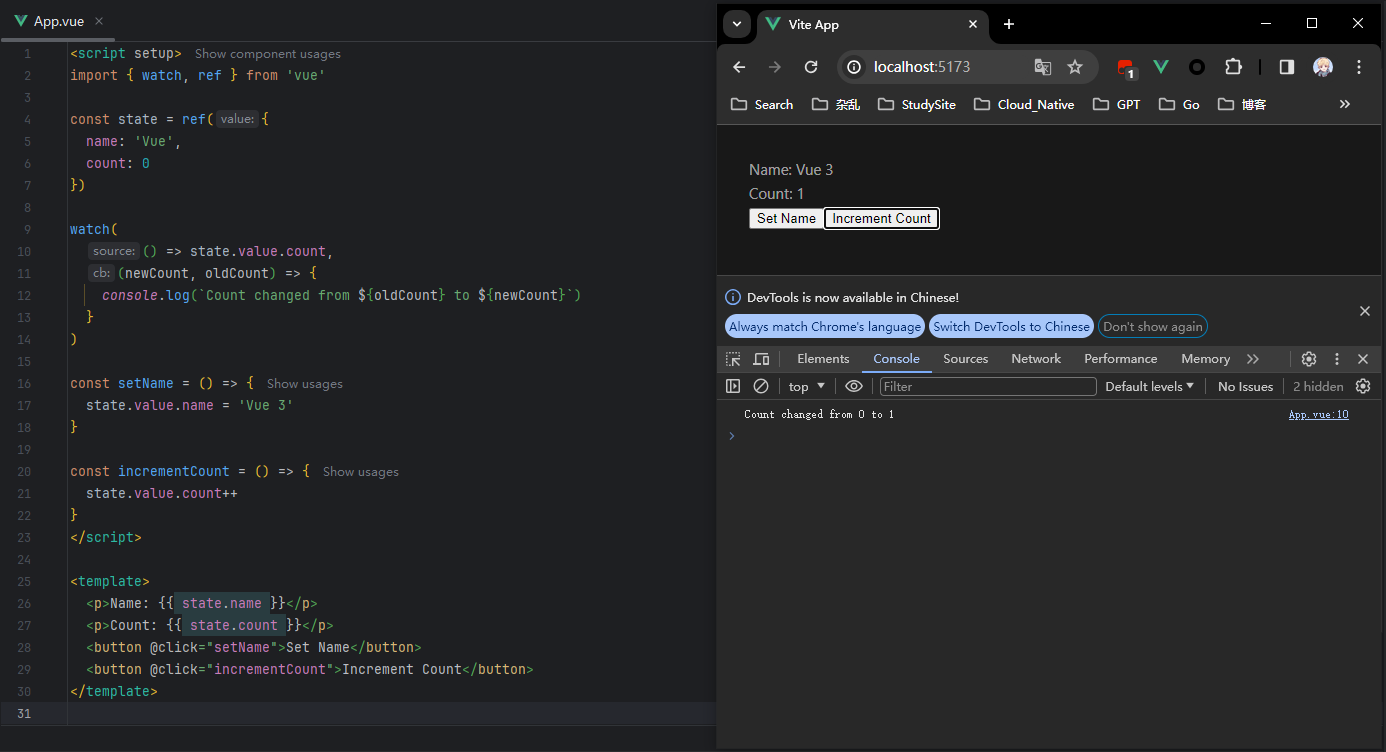Click Always match Chrome's language
Viewport: 1386px width, 752px height.
tap(825, 326)
